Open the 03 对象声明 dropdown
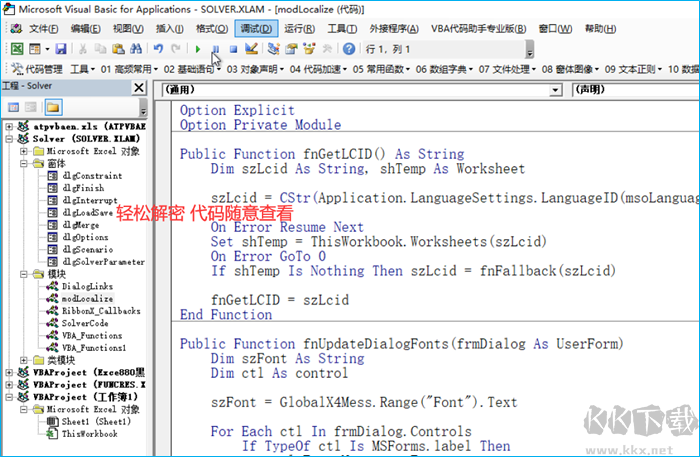This screenshot has width=700, height=457. [255, 69]
